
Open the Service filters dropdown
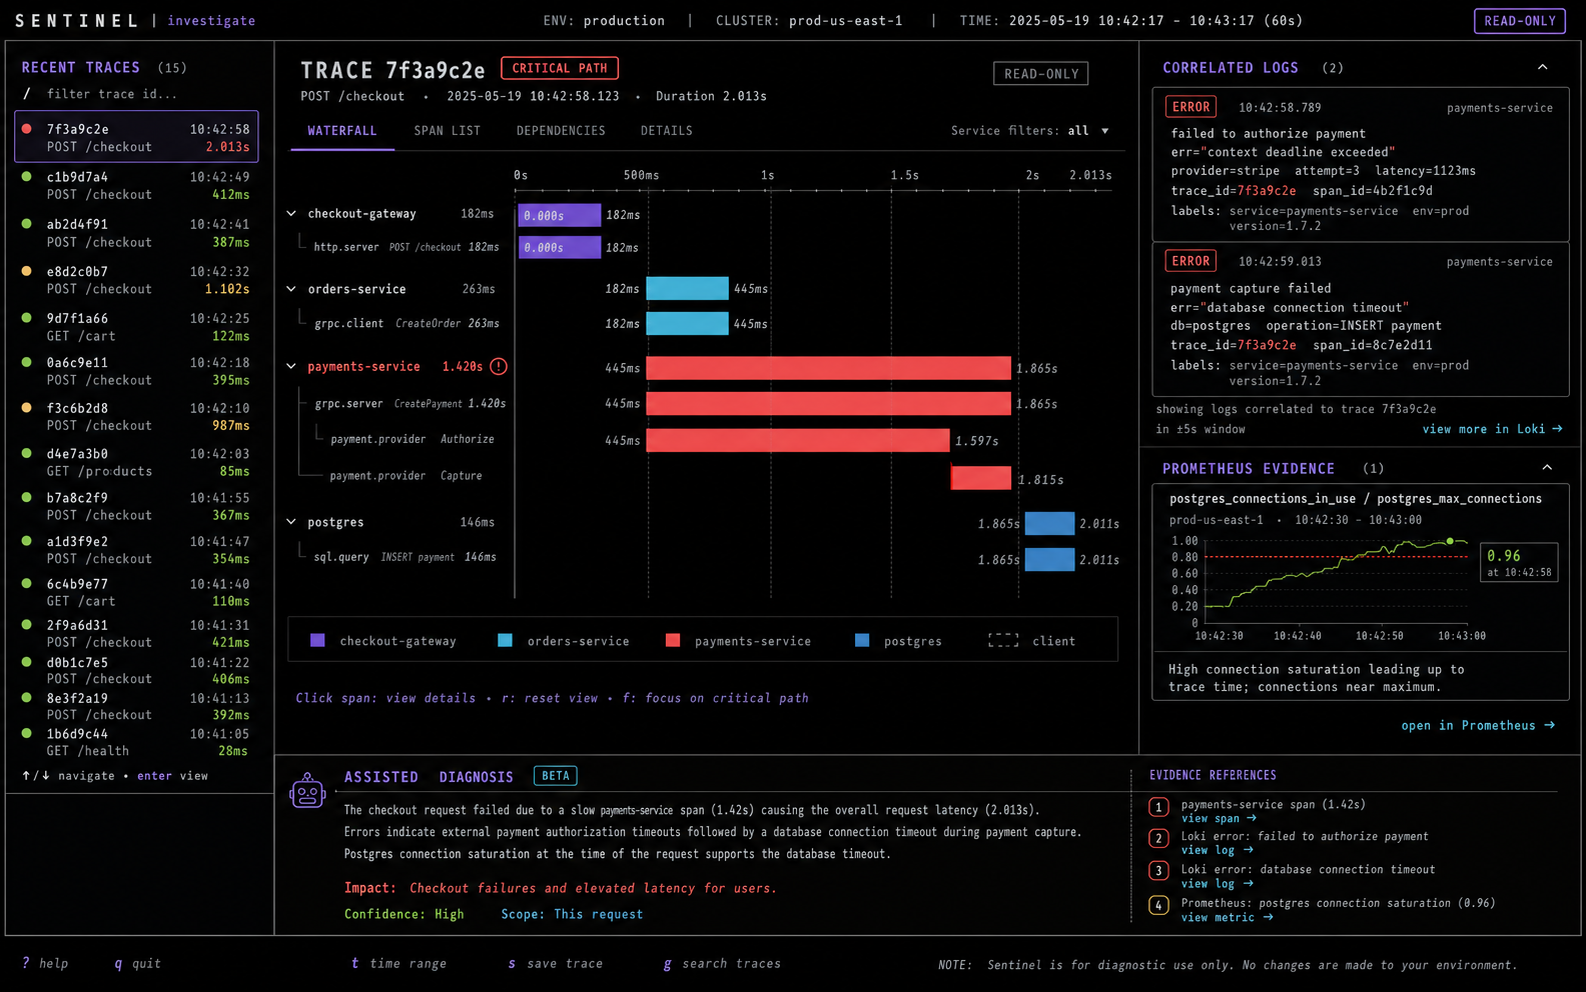point(1030,131)
